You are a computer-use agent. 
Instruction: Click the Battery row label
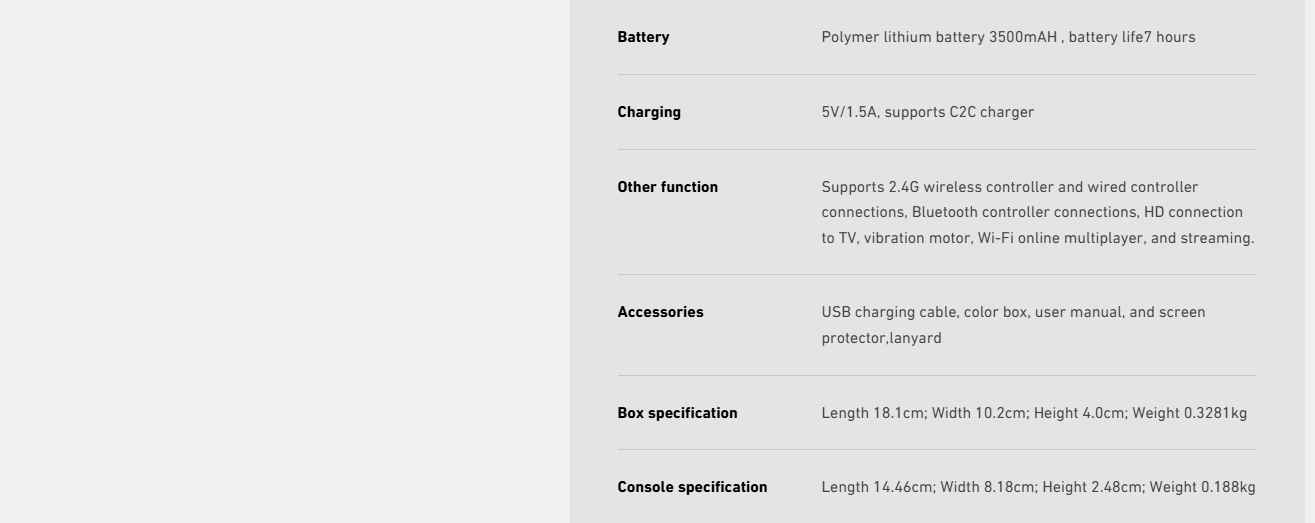pyautogui.click(x=643, y=37)
